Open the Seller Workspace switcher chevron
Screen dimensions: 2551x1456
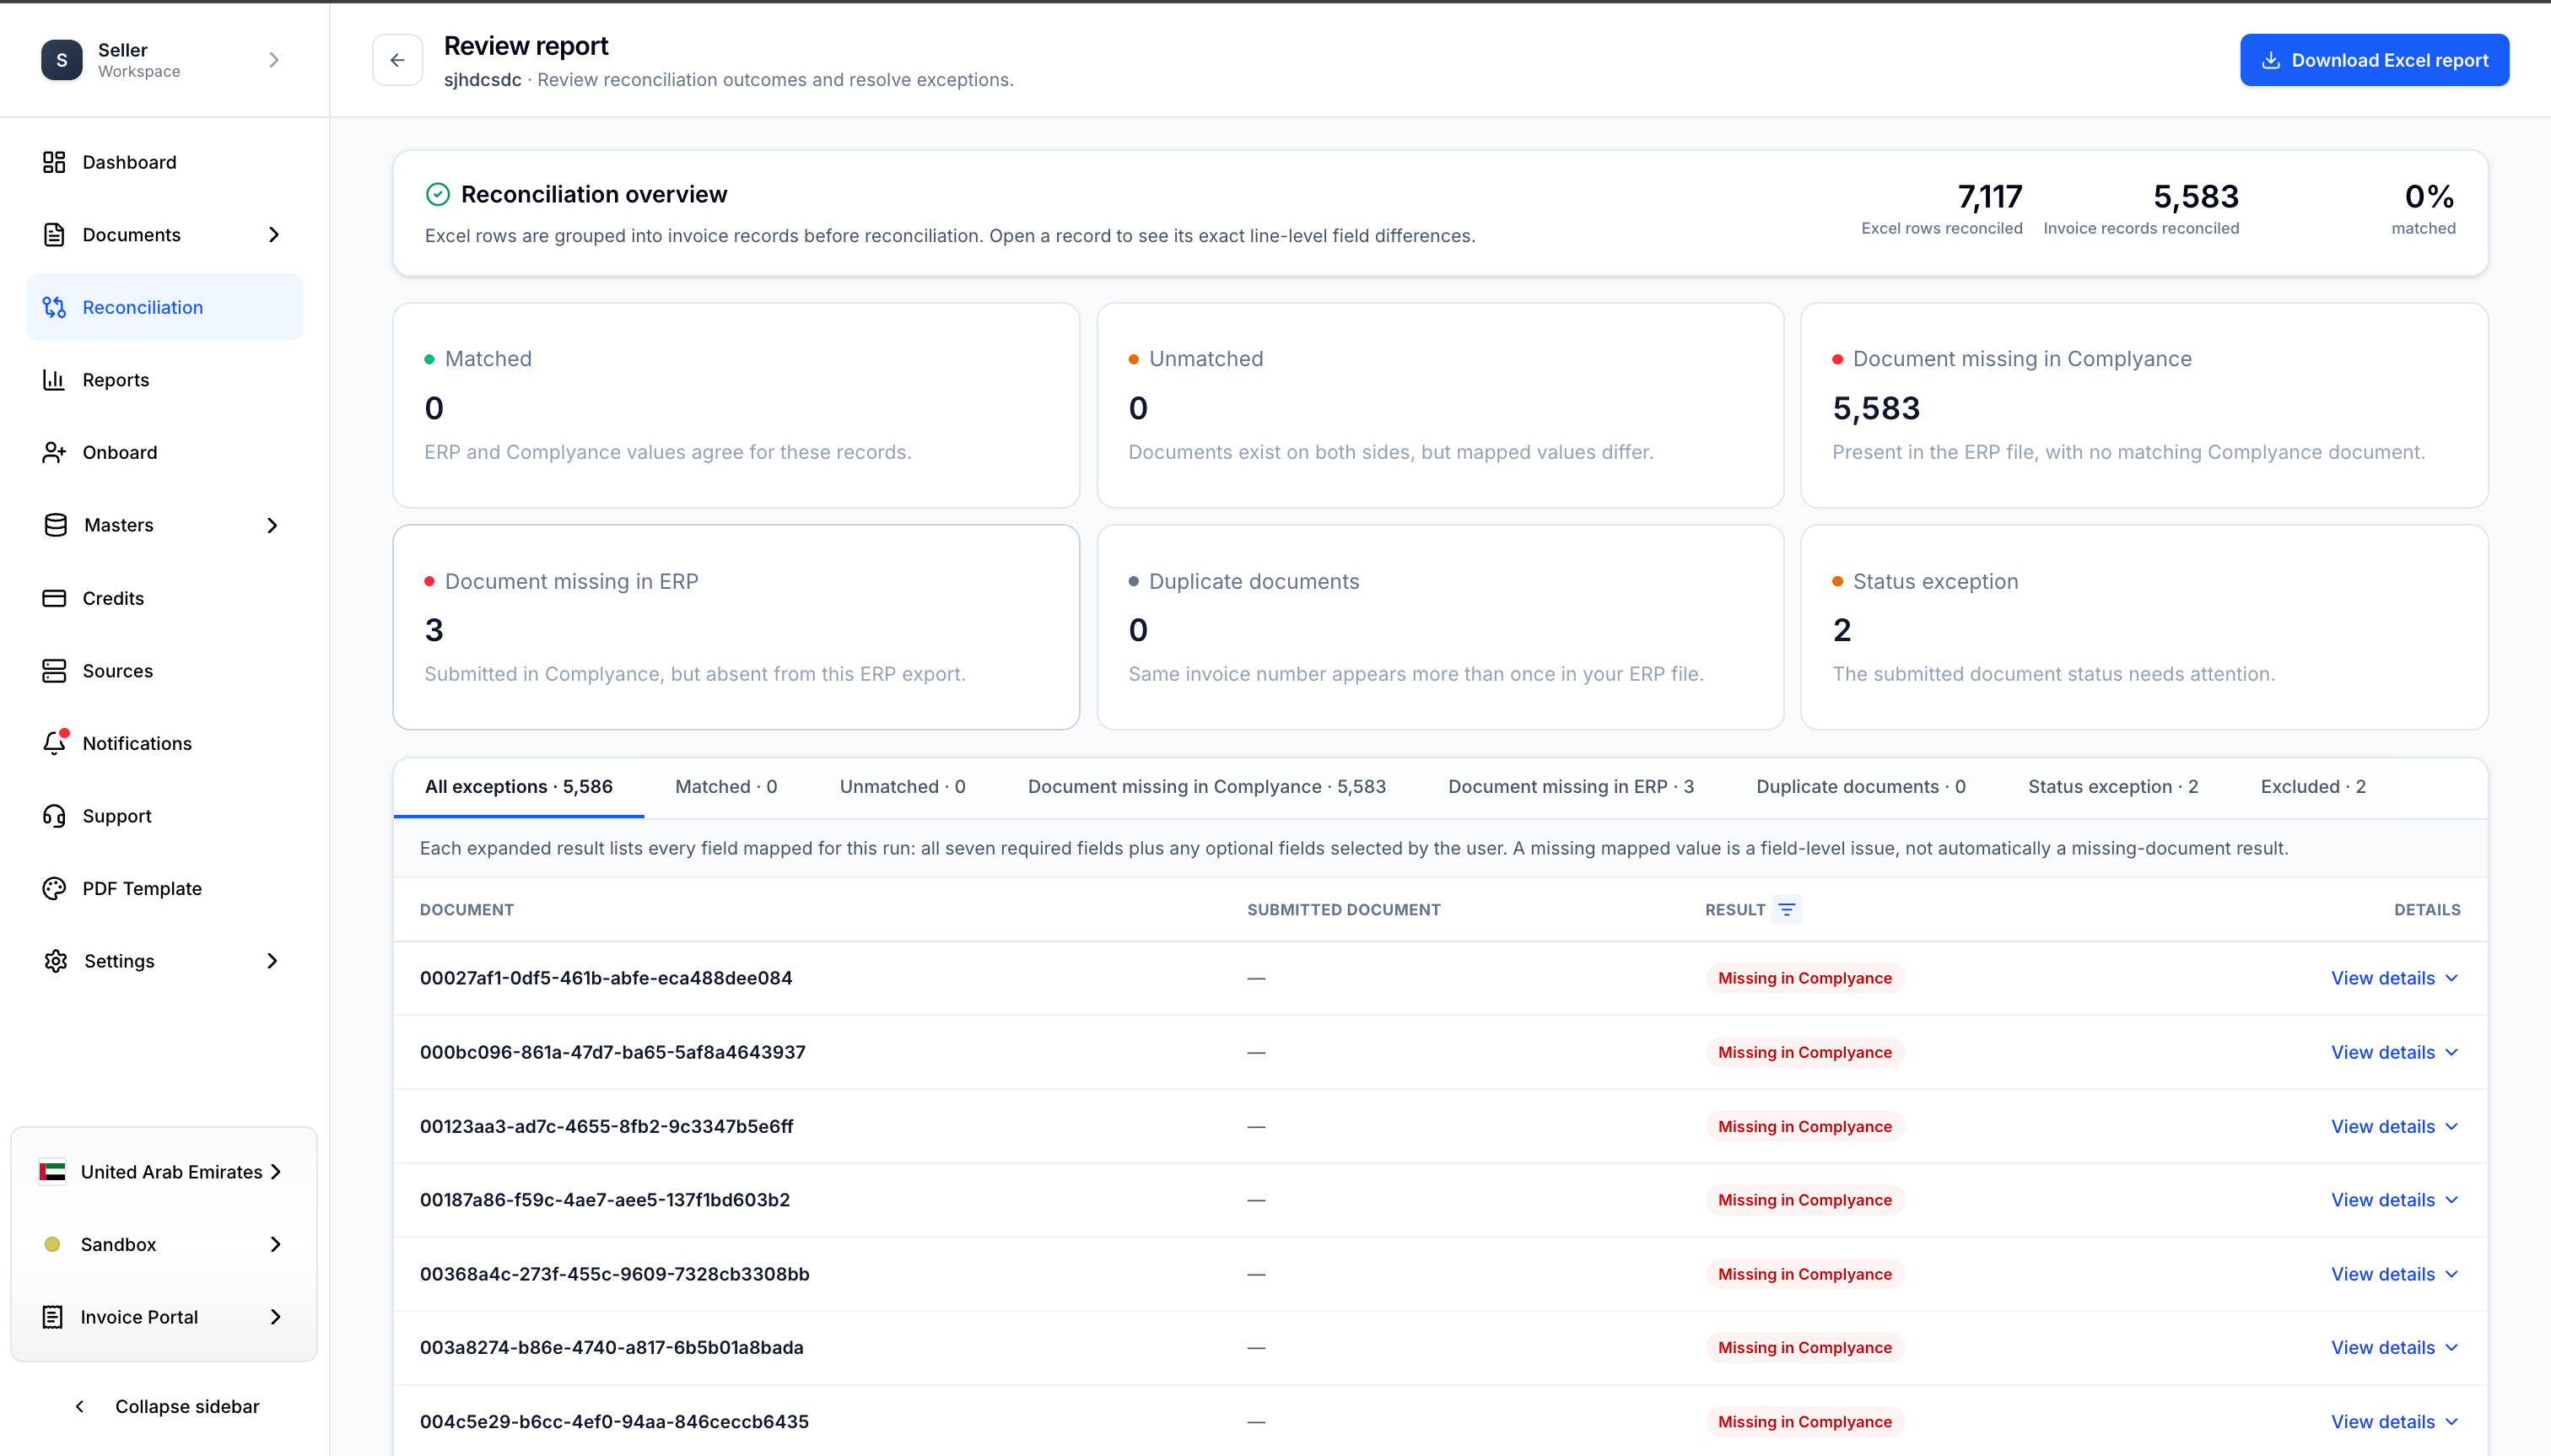point(274,60)
